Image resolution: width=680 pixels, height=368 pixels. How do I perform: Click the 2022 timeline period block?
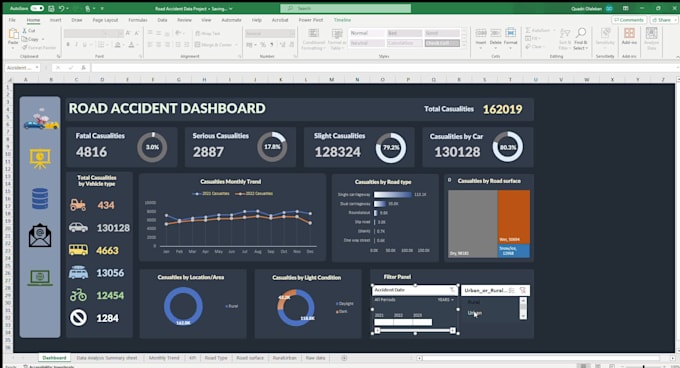[x=403, y=322]
